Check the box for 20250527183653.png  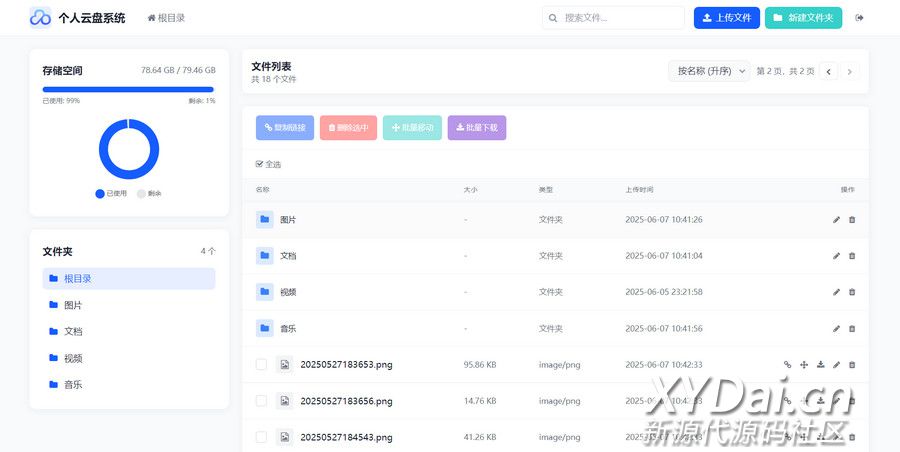click(261, 365)
